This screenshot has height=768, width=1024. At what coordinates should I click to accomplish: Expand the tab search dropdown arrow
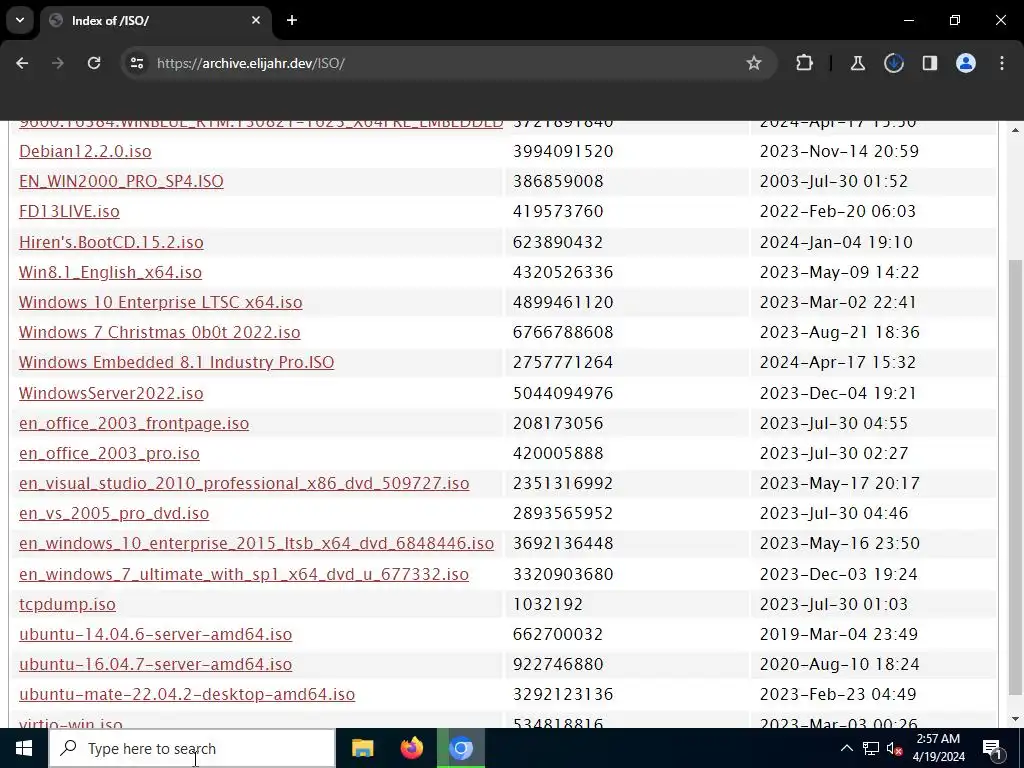click(x=20, y=20)
